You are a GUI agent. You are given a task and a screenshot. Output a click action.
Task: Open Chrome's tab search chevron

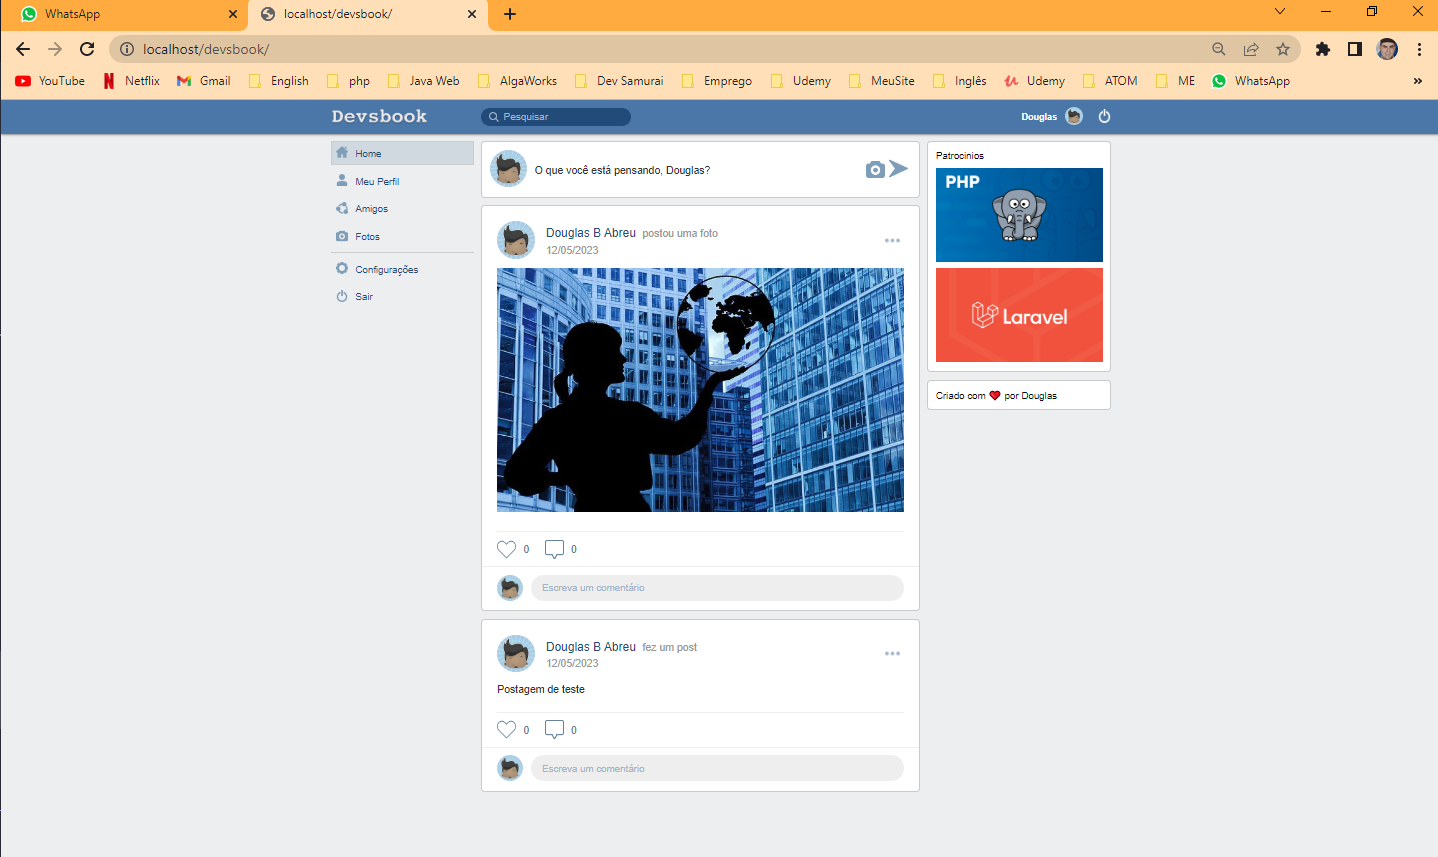(x=1280, y=13)
